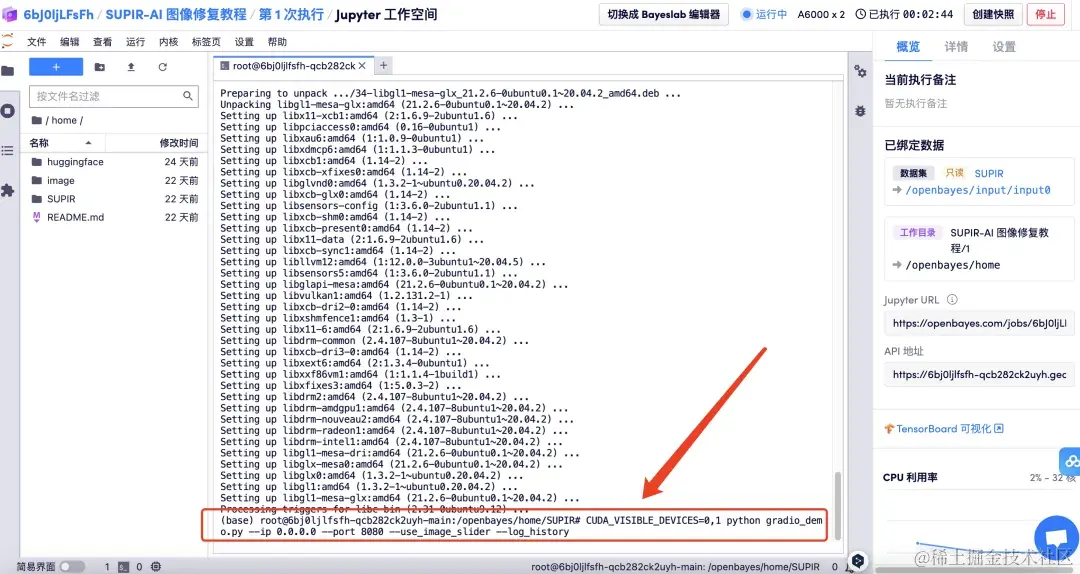Click the / home / breadcrumb path
Screen dimensions: 1080x574
click(63, 120)
